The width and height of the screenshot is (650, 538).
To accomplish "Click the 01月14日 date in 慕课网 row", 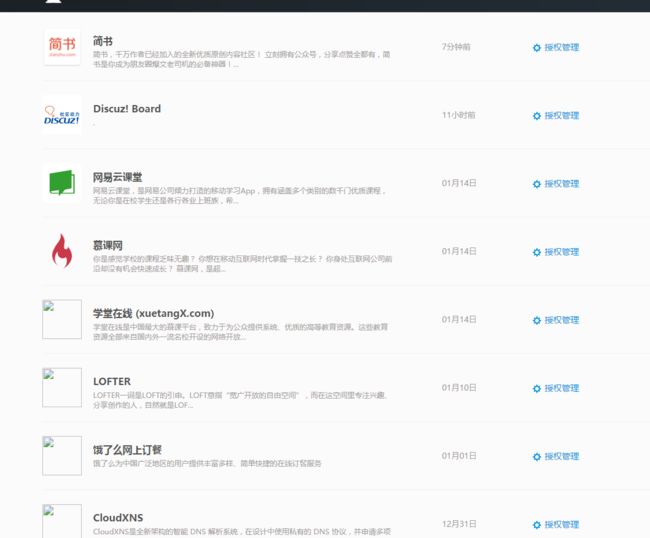I will pos(459,251).
